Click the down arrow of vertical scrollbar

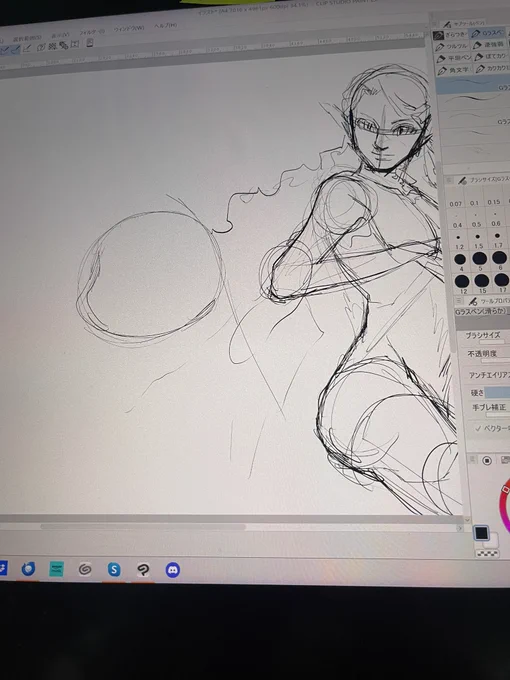tap(468, 520)
